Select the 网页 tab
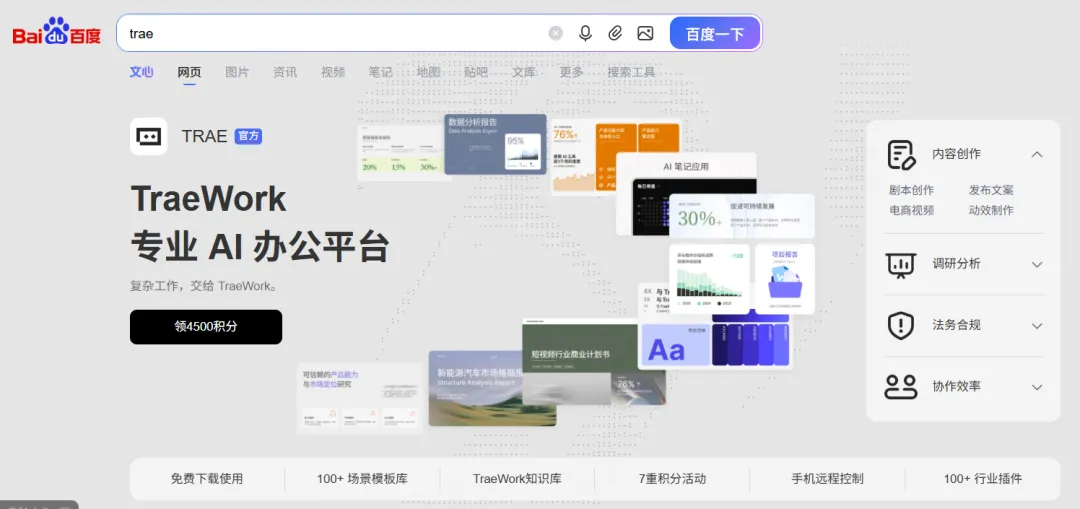The height and width of the screenshot is (509, 1080). click(x=189, y=72)
